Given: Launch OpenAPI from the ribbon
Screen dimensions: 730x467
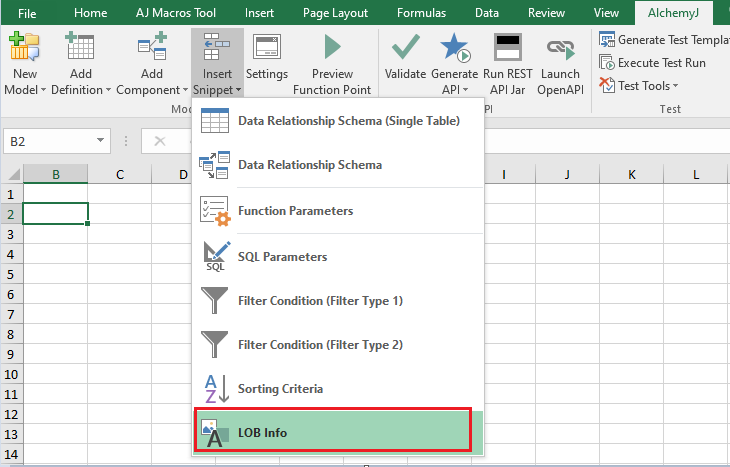Looking at the screenshot, I should [561, 64].
